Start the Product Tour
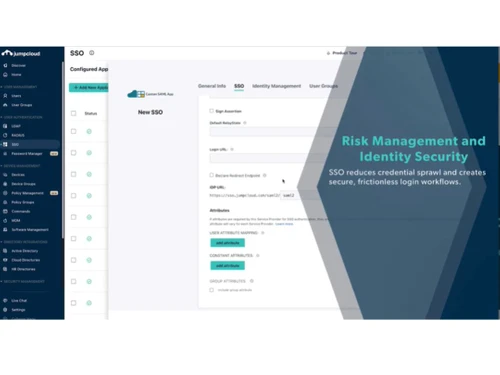Screen dimensions: 500x375 [x=342, y=53]
